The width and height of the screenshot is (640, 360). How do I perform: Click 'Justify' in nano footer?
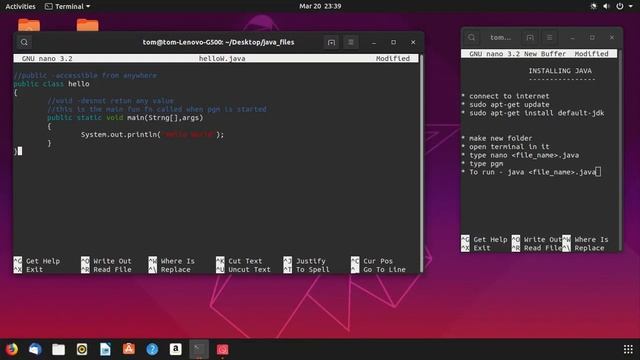(x=311, y=261)
